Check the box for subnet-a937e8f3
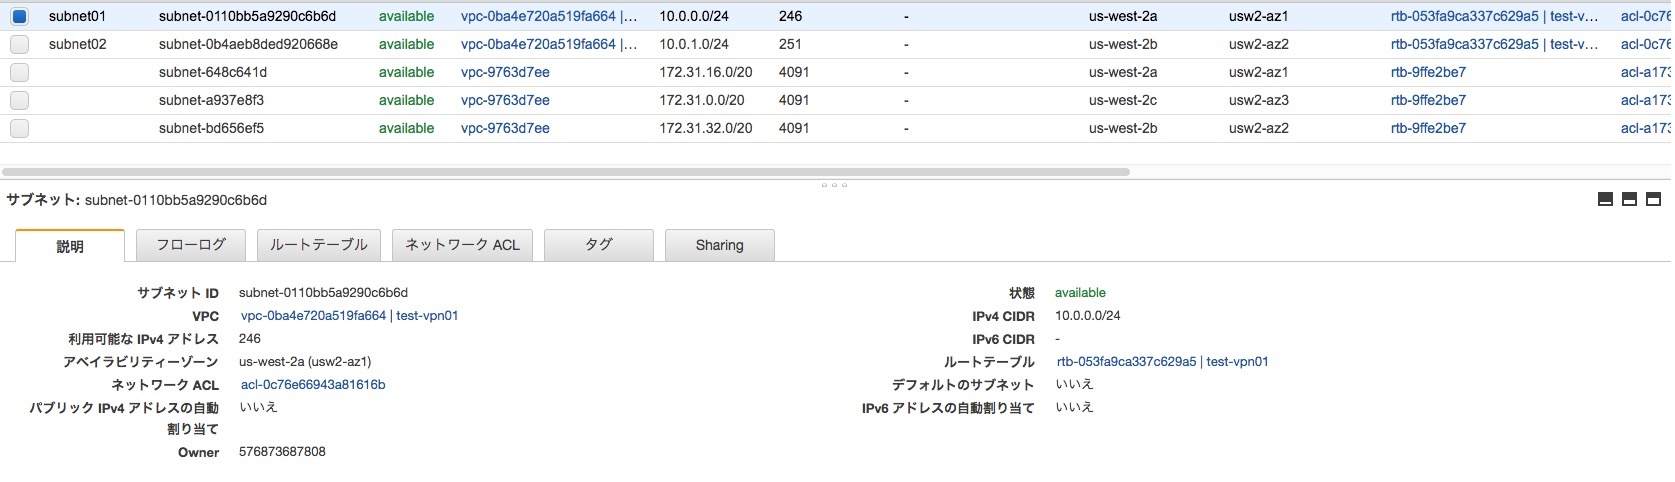The image size is (1675, 482). (x=20, y=101)
